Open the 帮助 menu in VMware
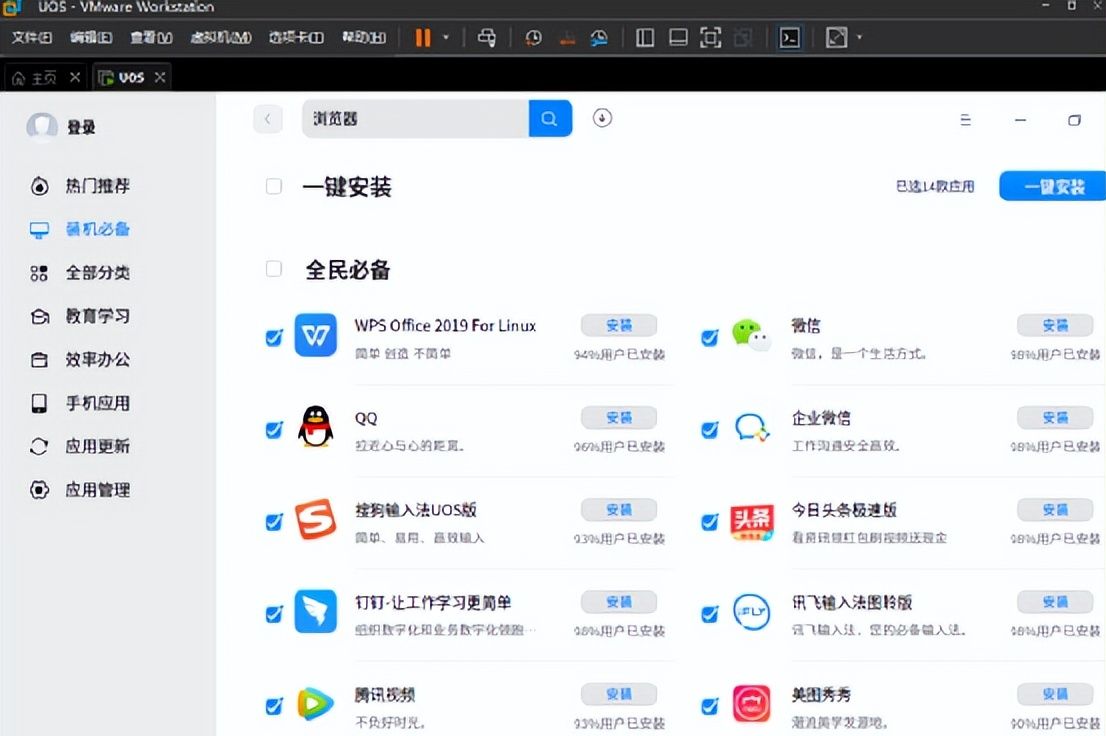1106x736 pixels. coord(364,37)
